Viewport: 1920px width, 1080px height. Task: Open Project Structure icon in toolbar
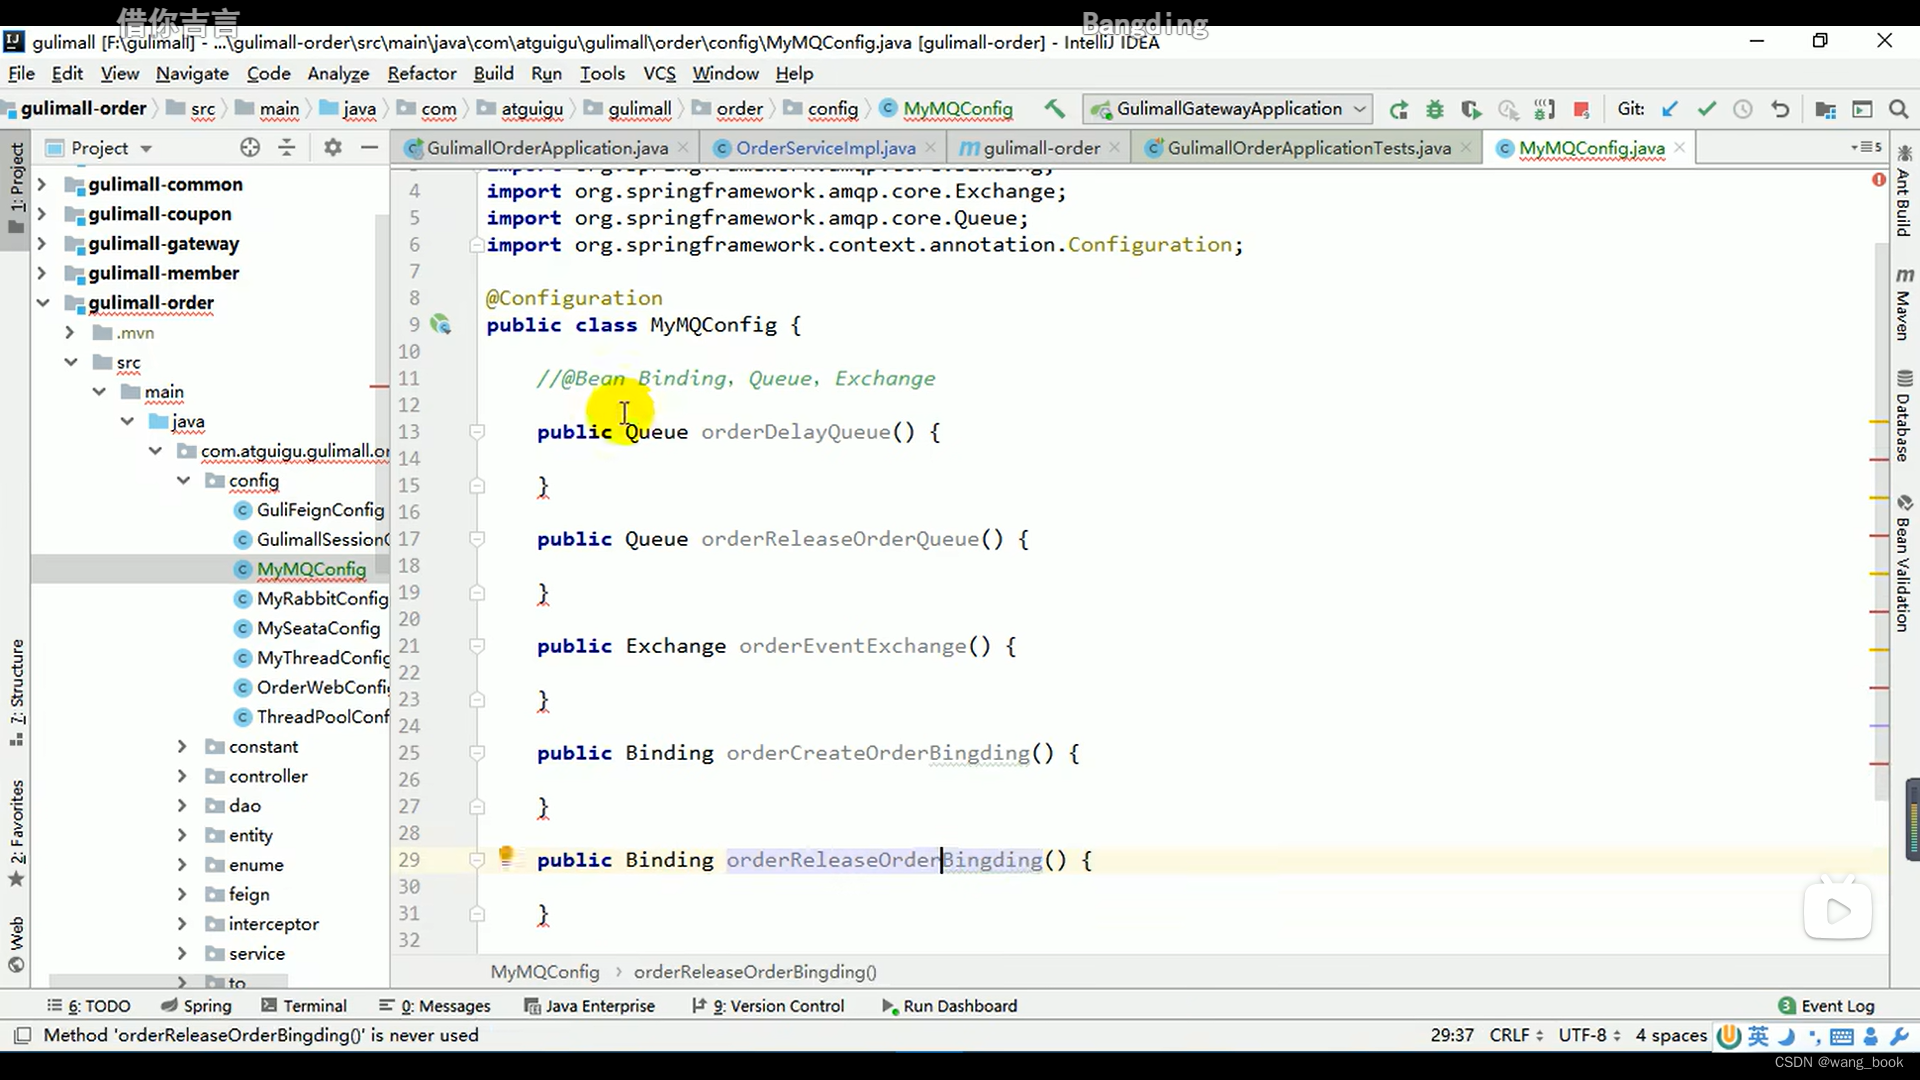coord(1825,109)
